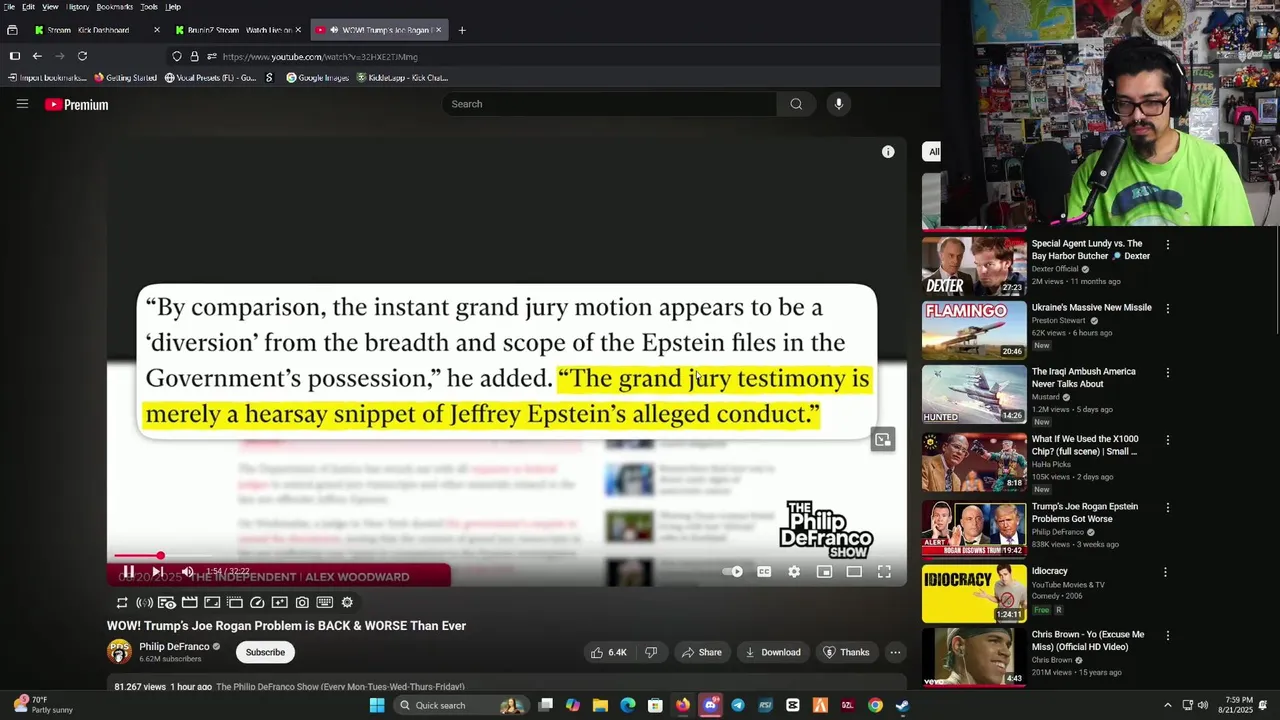The width and height of the screenshot is (1280, 720).
Task: Click the video info card icon
Action: point(888,152)
